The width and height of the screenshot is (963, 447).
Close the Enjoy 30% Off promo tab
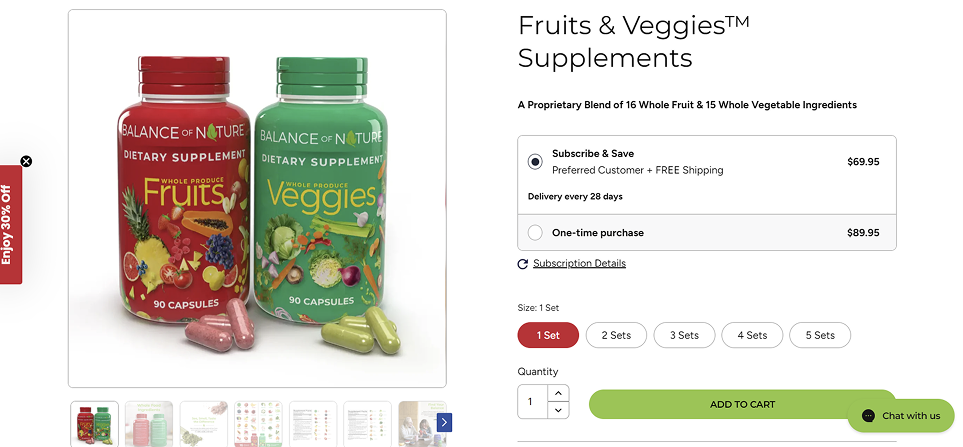[26, 161]
